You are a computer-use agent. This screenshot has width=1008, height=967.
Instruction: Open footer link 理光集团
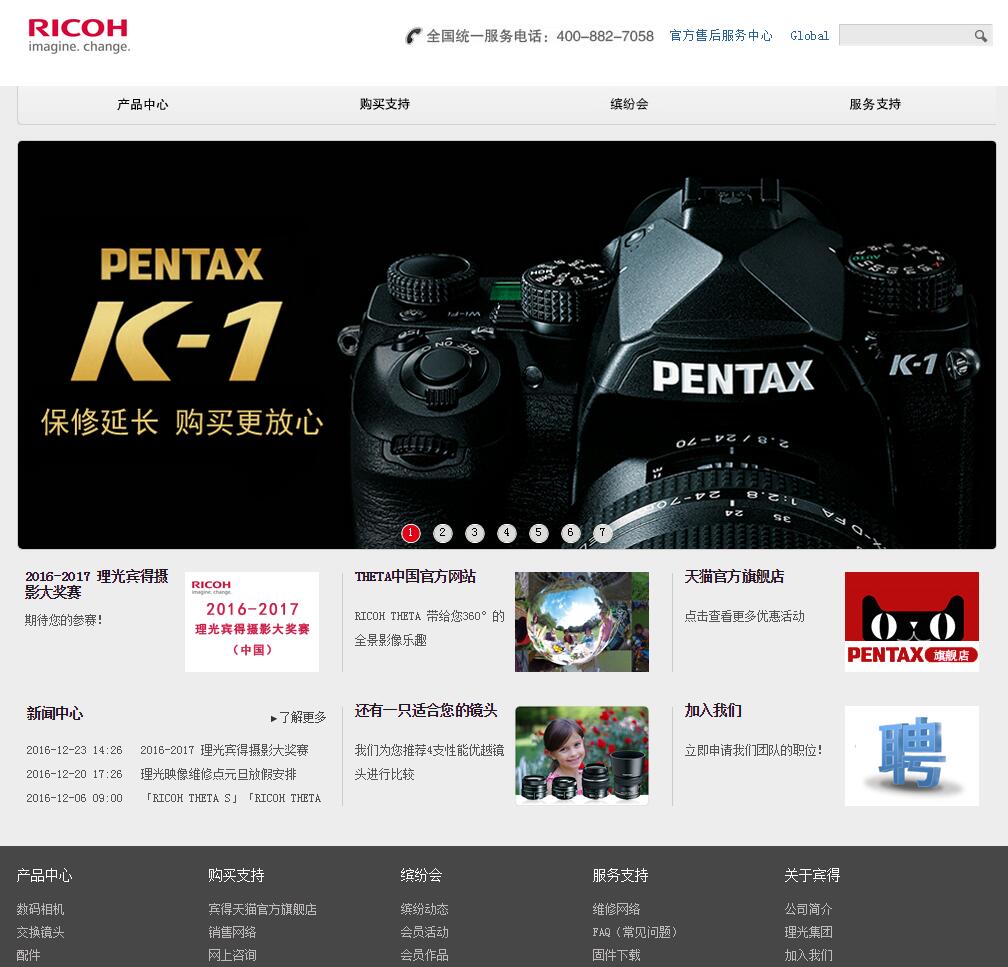pos(808,932)
